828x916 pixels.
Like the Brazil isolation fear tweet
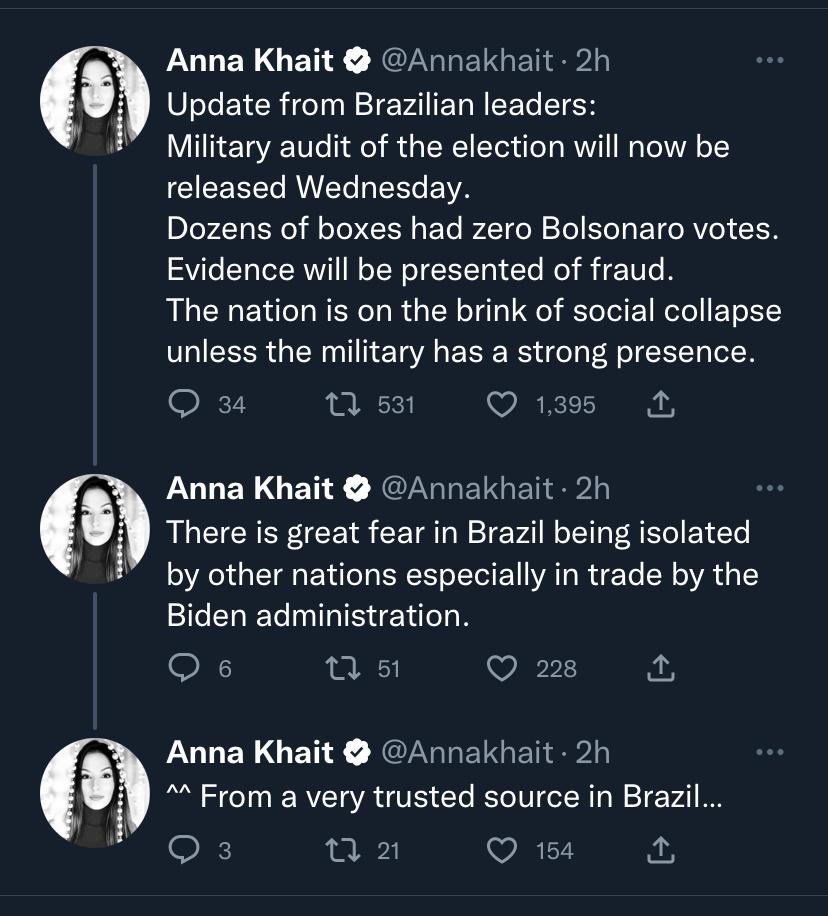500,668
